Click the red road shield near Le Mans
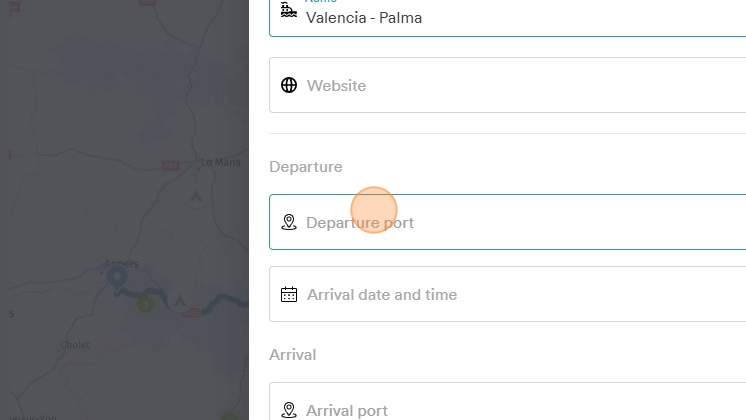 (x=170, y=165)
